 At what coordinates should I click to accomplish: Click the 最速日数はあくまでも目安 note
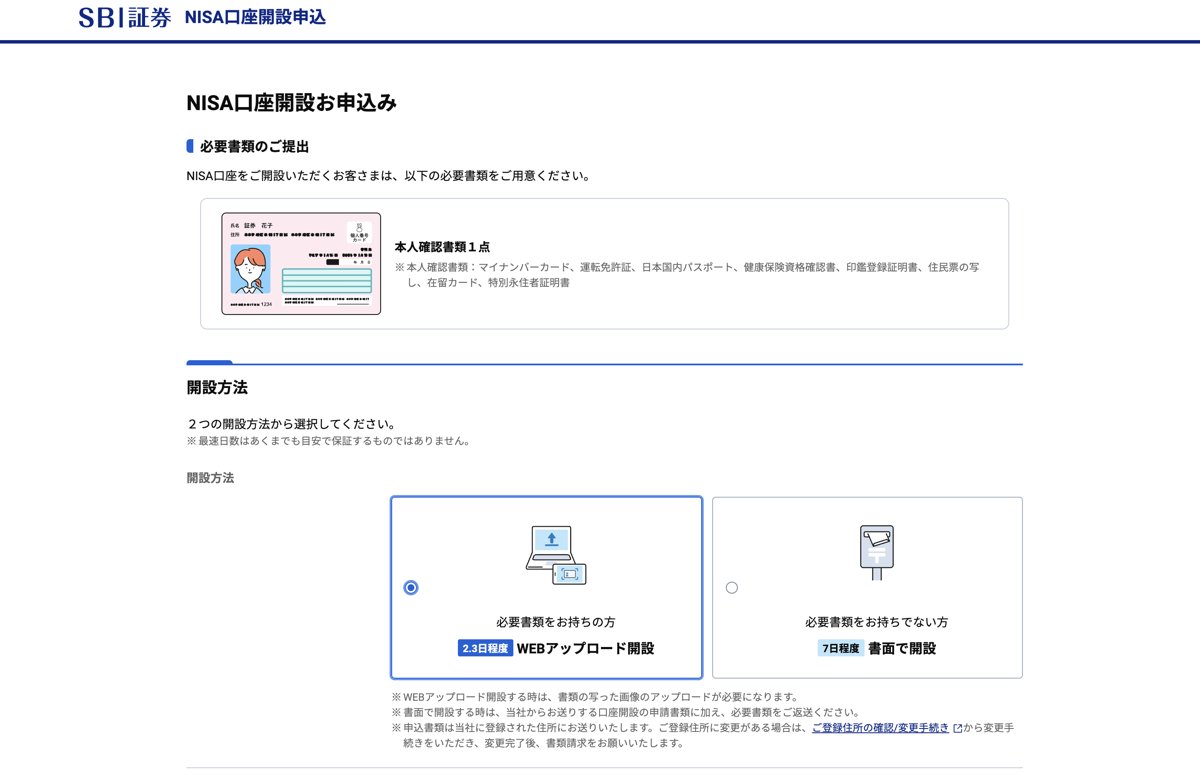click(x=328, y=440)
